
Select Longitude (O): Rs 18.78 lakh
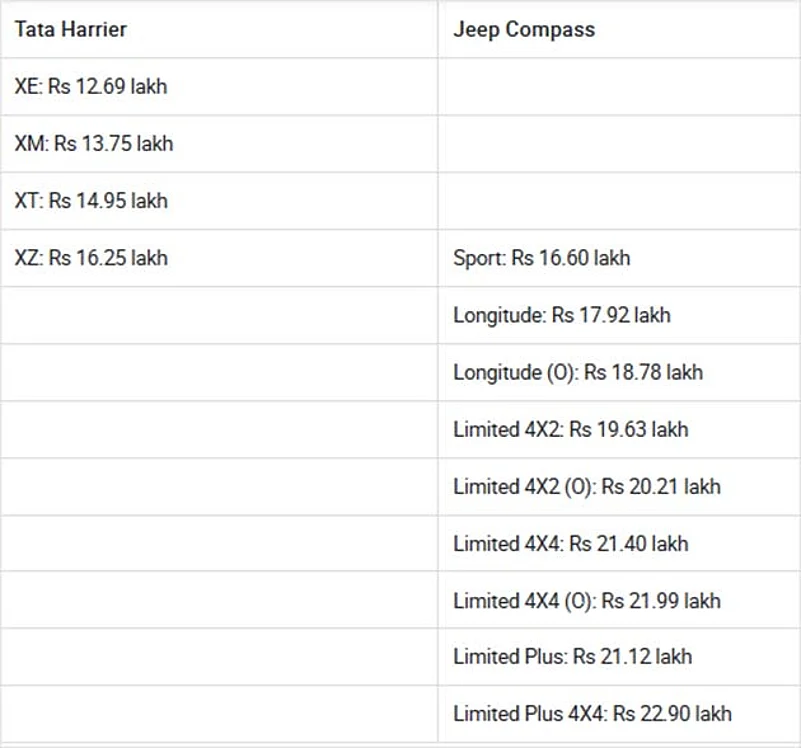point(577,372)
